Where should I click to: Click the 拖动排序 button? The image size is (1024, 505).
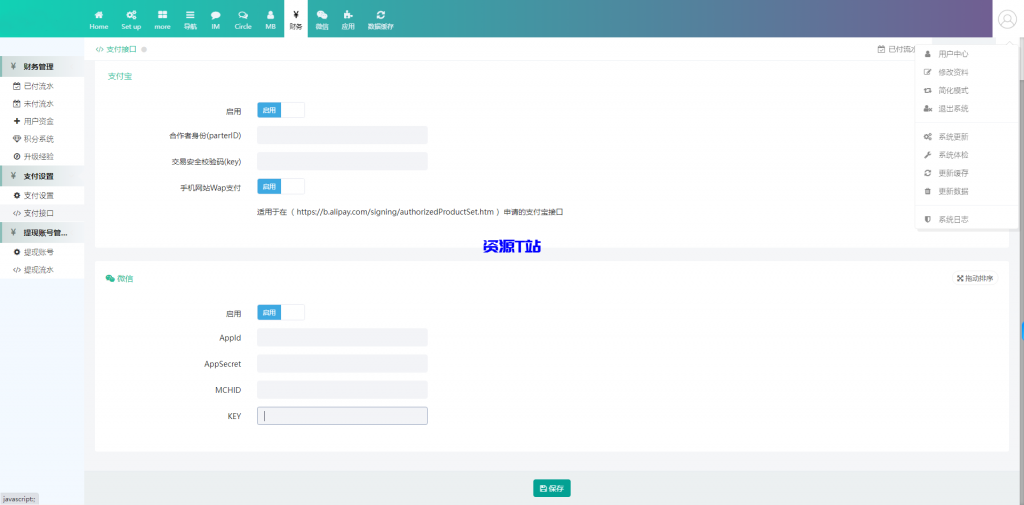[x=975, y=279]
